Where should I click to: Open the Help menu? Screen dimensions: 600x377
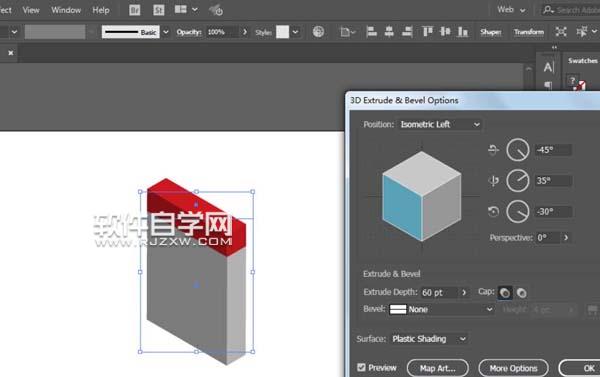101,10
